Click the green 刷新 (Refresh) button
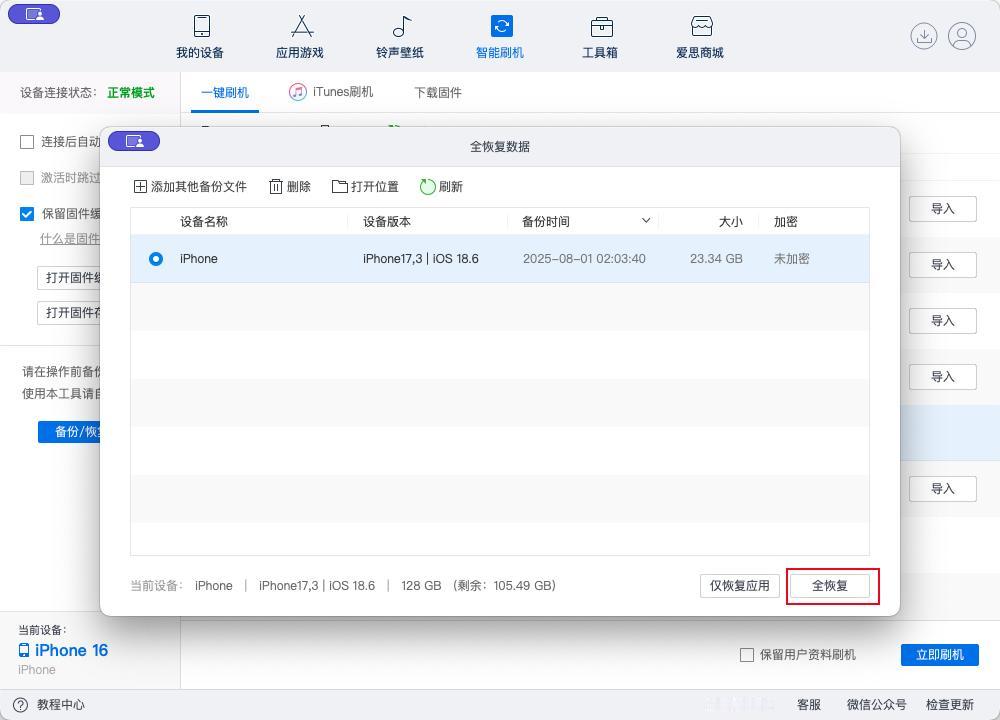The image size is (1000, 720). pyautogui.click(x=441, y=186)
